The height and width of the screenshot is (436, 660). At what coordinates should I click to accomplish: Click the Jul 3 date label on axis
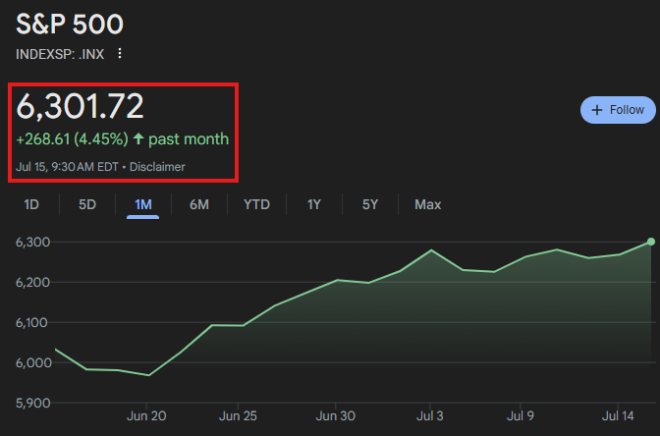[430, 416]
